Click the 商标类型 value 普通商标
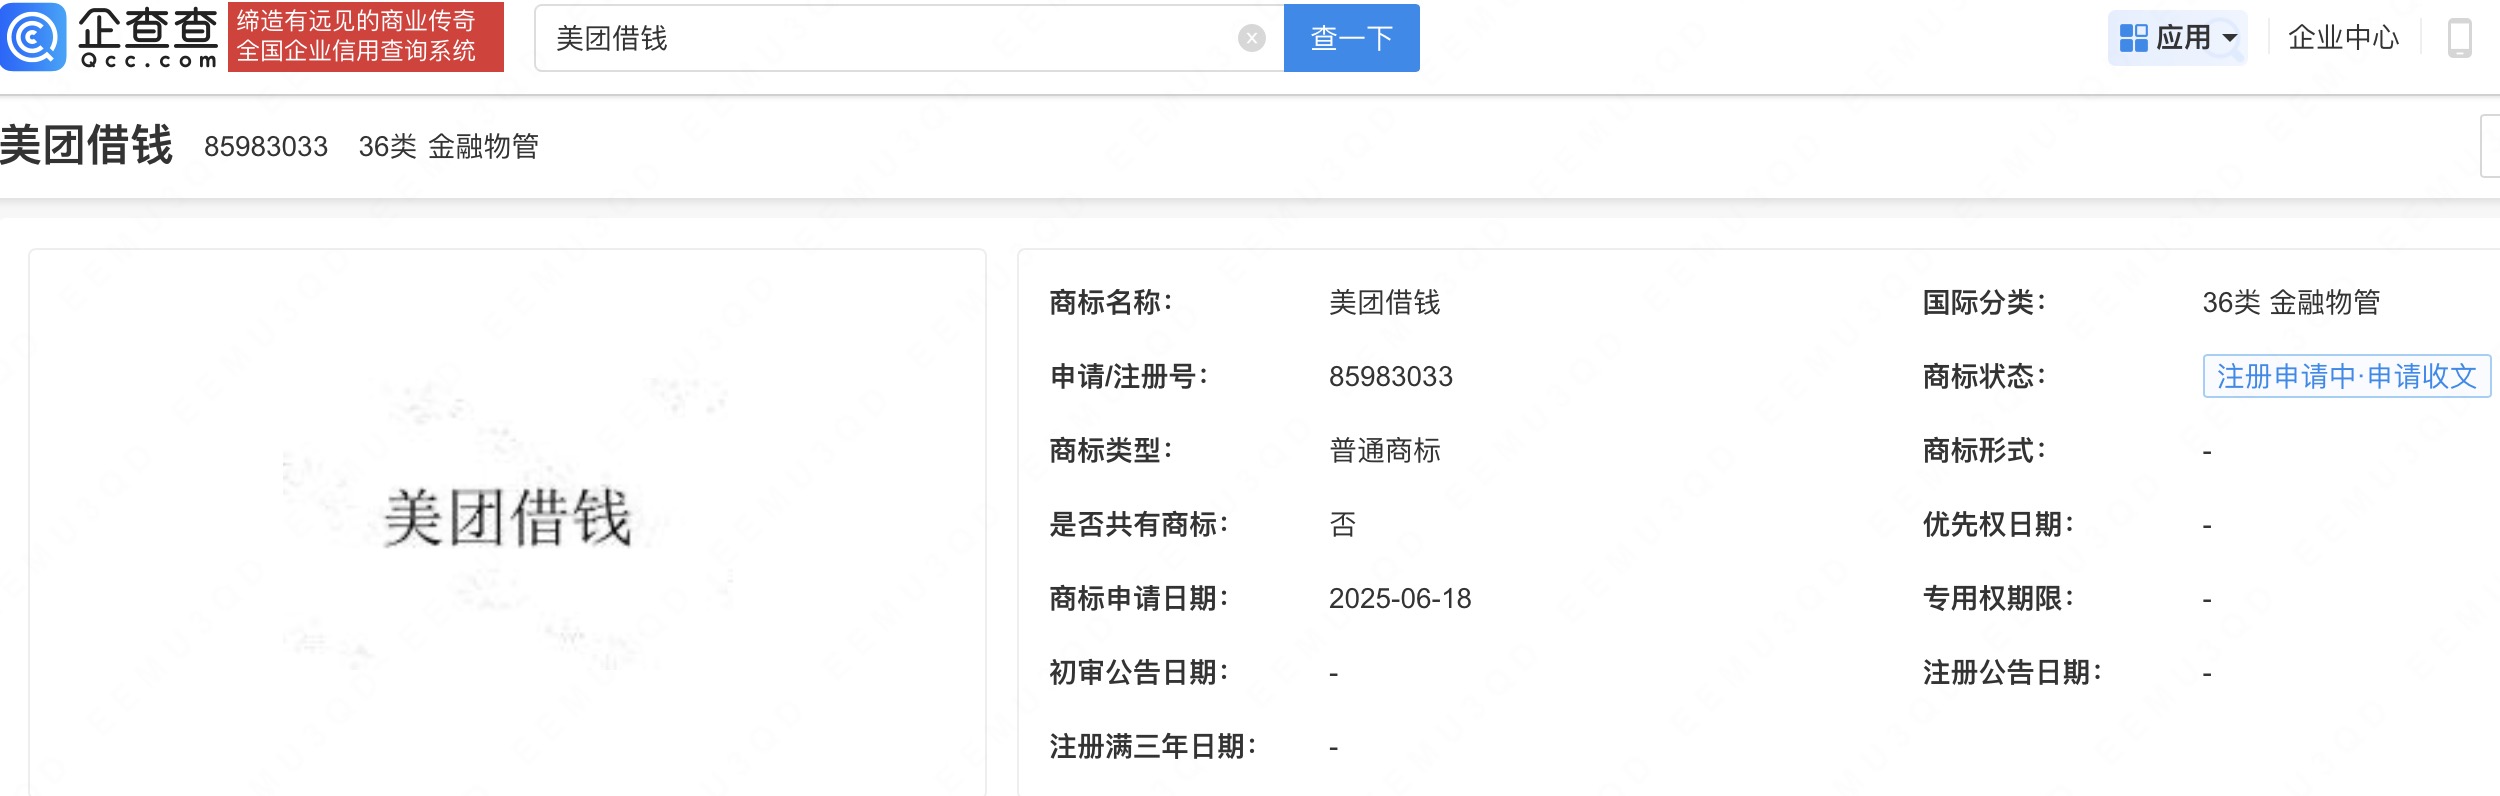Image resolution: width=2500 pixels, height=796 pixels. click(x=1384, y=450)
